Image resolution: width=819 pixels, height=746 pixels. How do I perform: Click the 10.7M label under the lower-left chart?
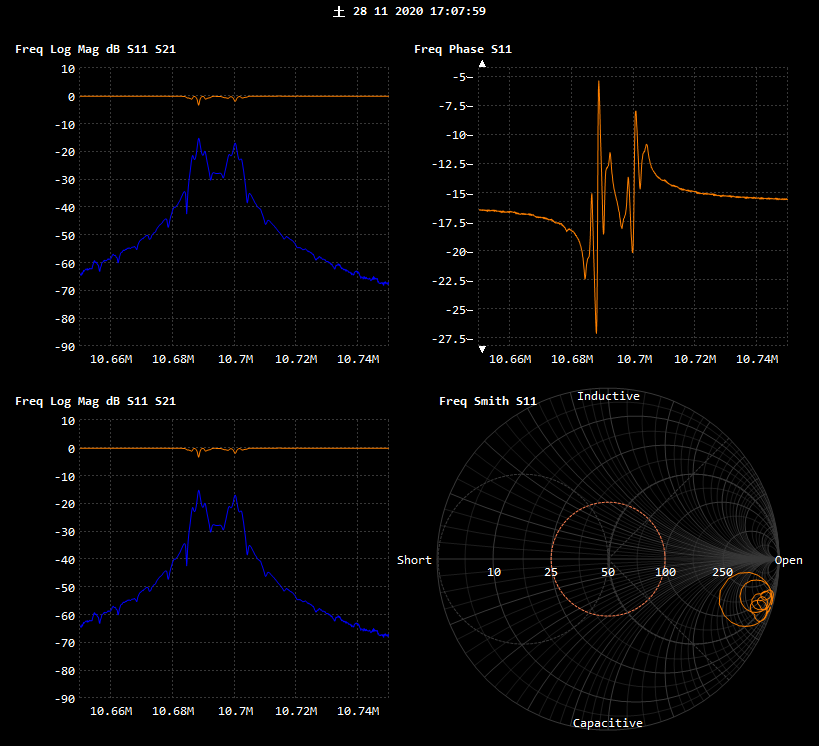[x=235, y=712]
